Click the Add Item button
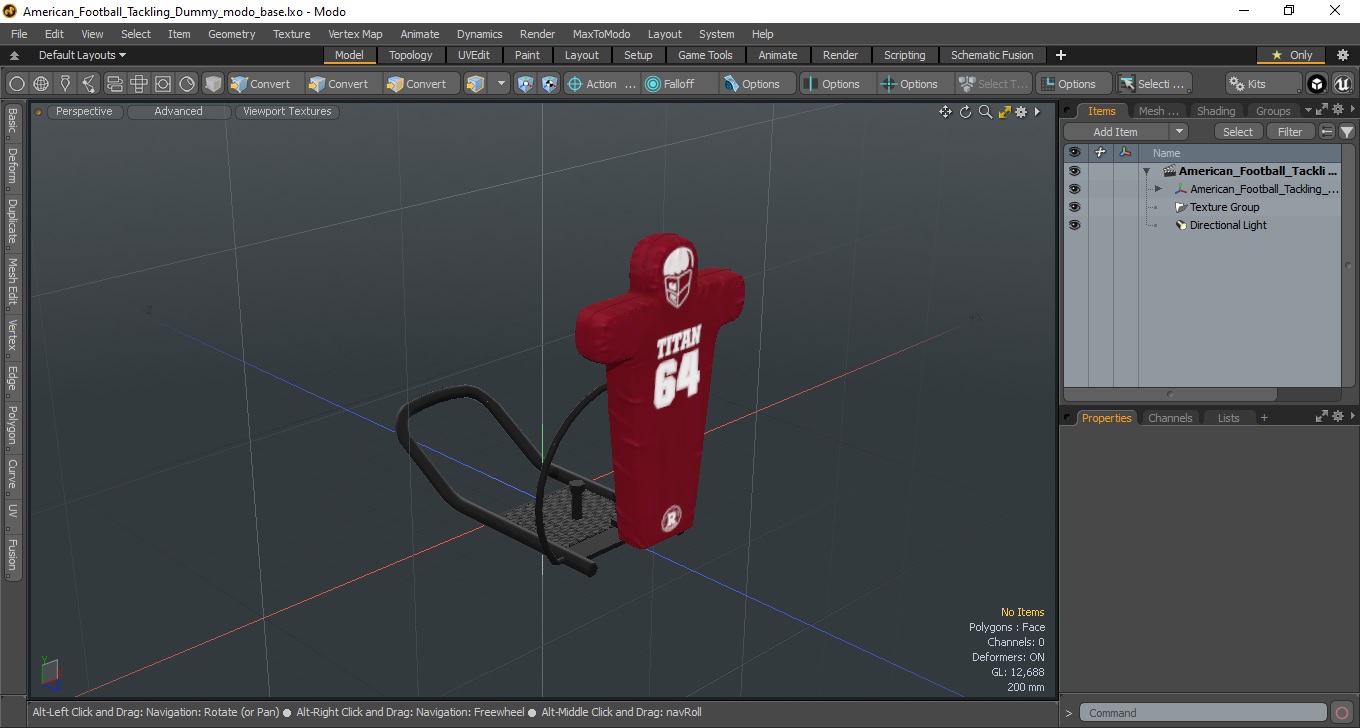 (x=1116, y=132)
